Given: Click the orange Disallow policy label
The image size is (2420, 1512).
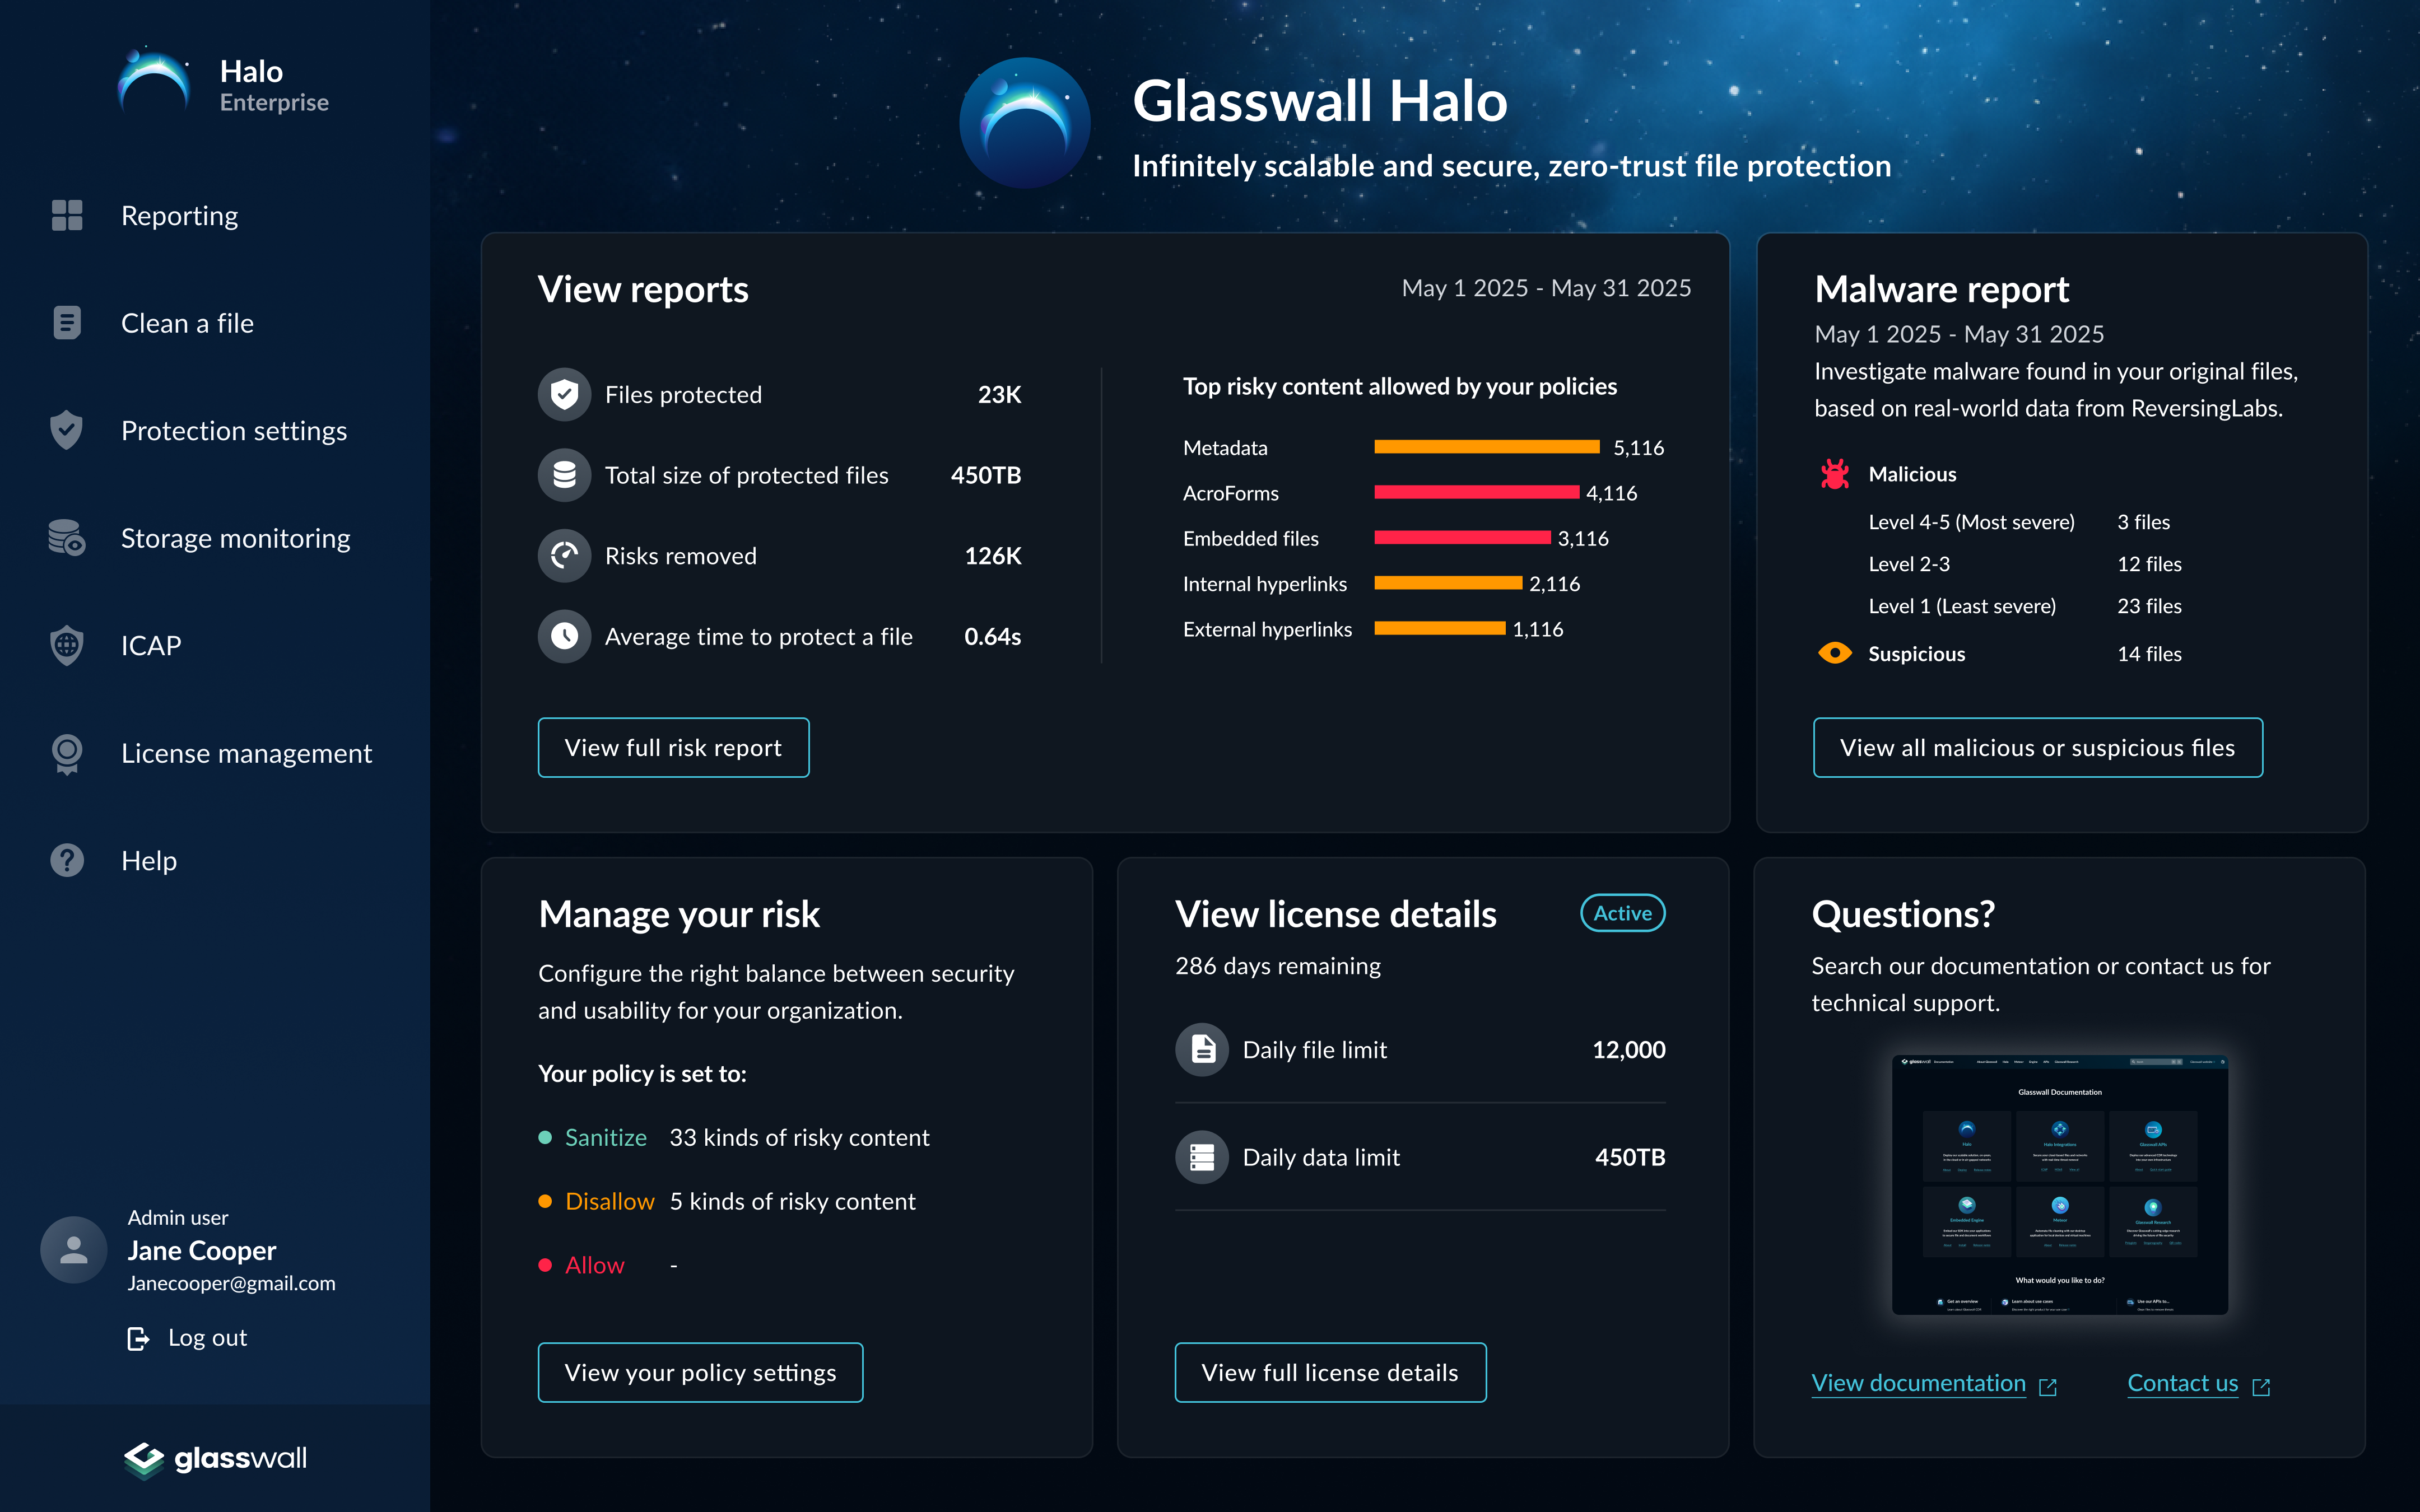Looking at the screenshot, I should 610,1201.
